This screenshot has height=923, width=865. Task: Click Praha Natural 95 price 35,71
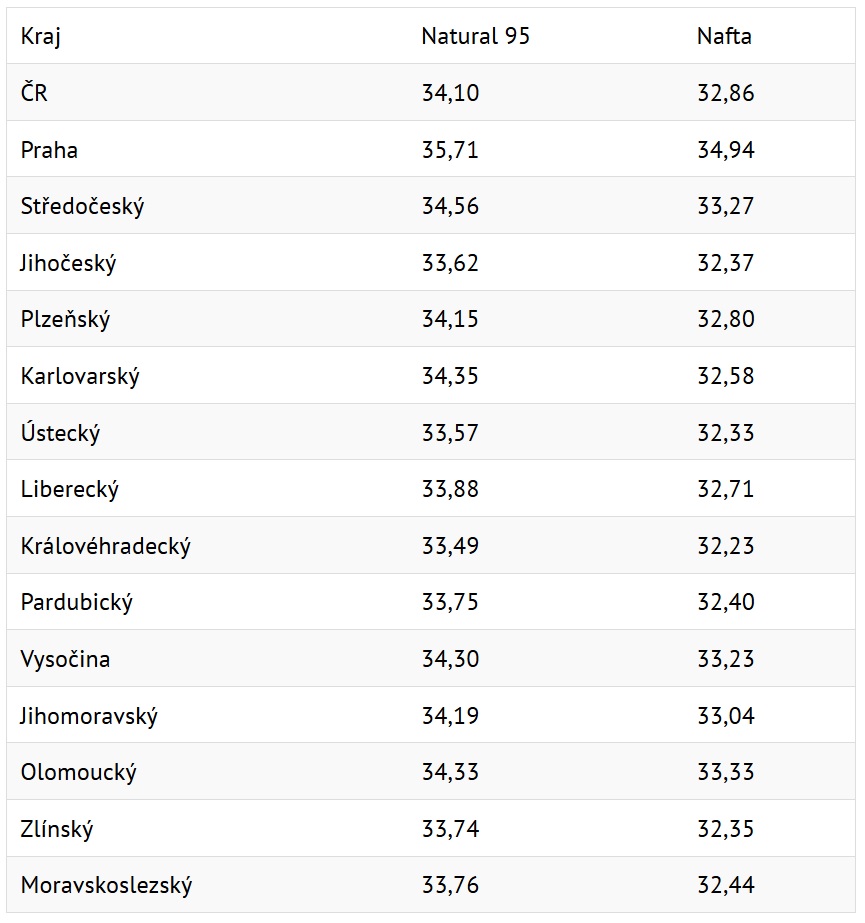(x=450, y=150)
